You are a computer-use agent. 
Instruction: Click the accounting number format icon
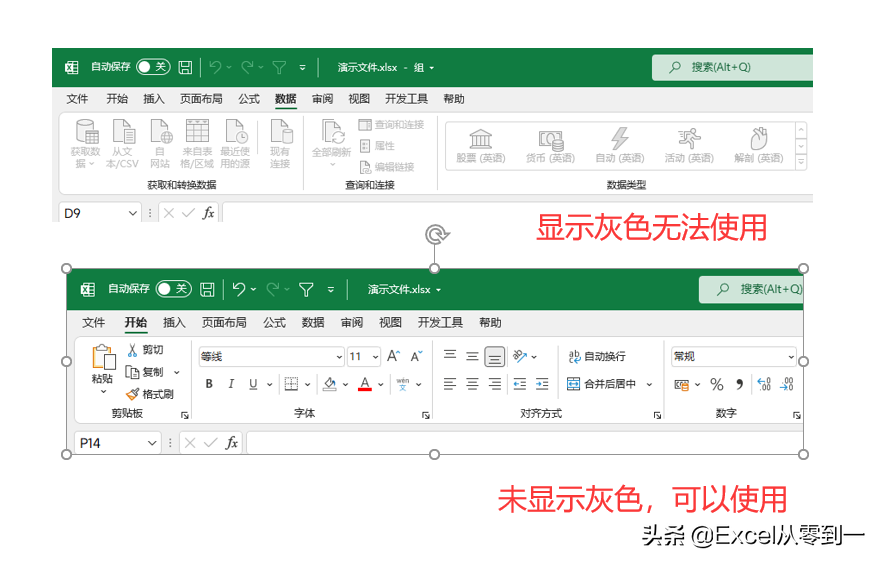click(681, 385)
